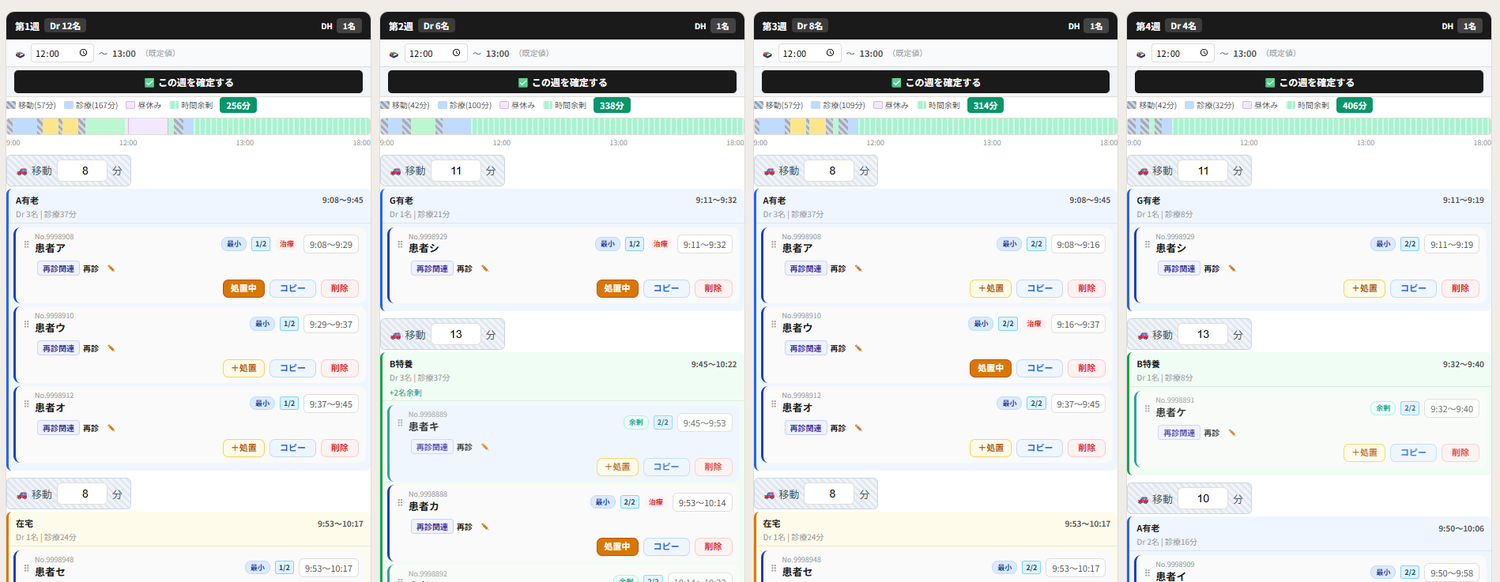The height and width of the screenshot is (582, 1500).
Task: Copy 患者キ in 第2週 with コピー
Action: pyautogui.click(x=666, y=467)
